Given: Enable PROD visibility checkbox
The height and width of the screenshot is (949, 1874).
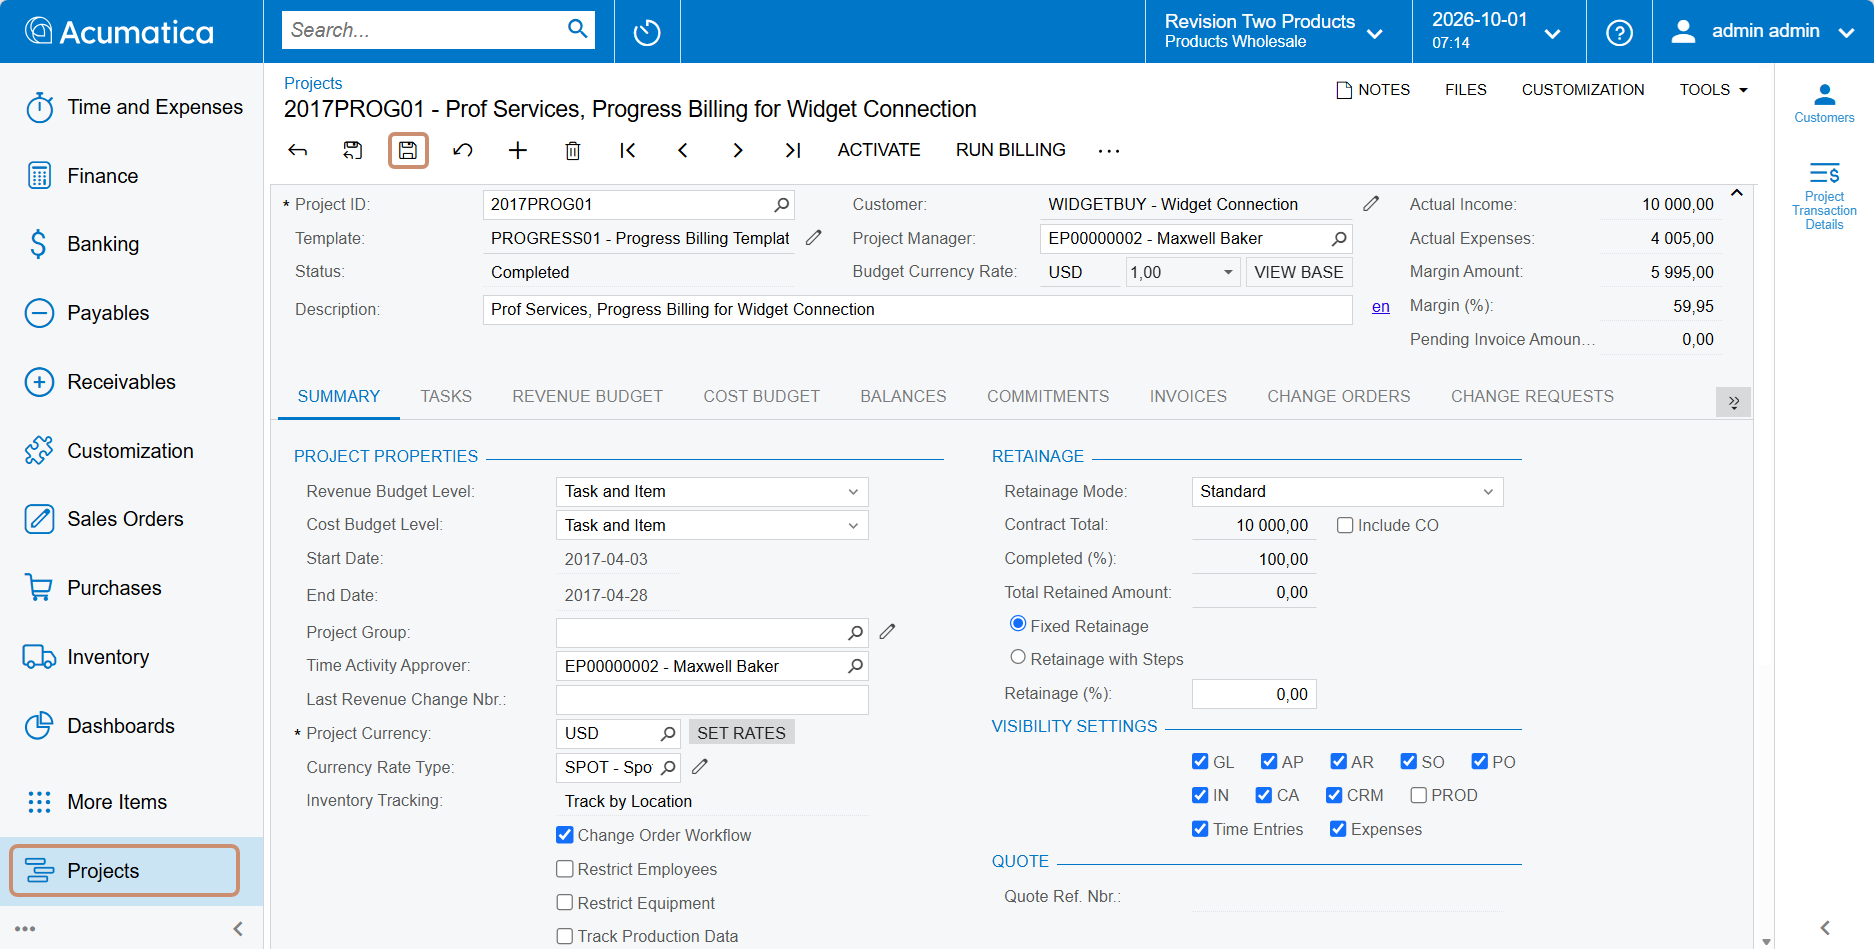Looking at the screenshot, I should click(1418, 795).
